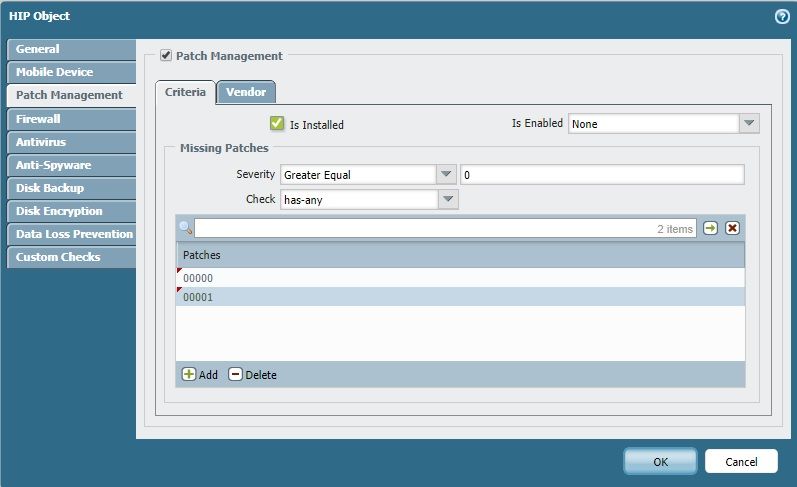Screen dimensions: 797x487
Task: Click the Cancel button
Action: pos(741,462)
